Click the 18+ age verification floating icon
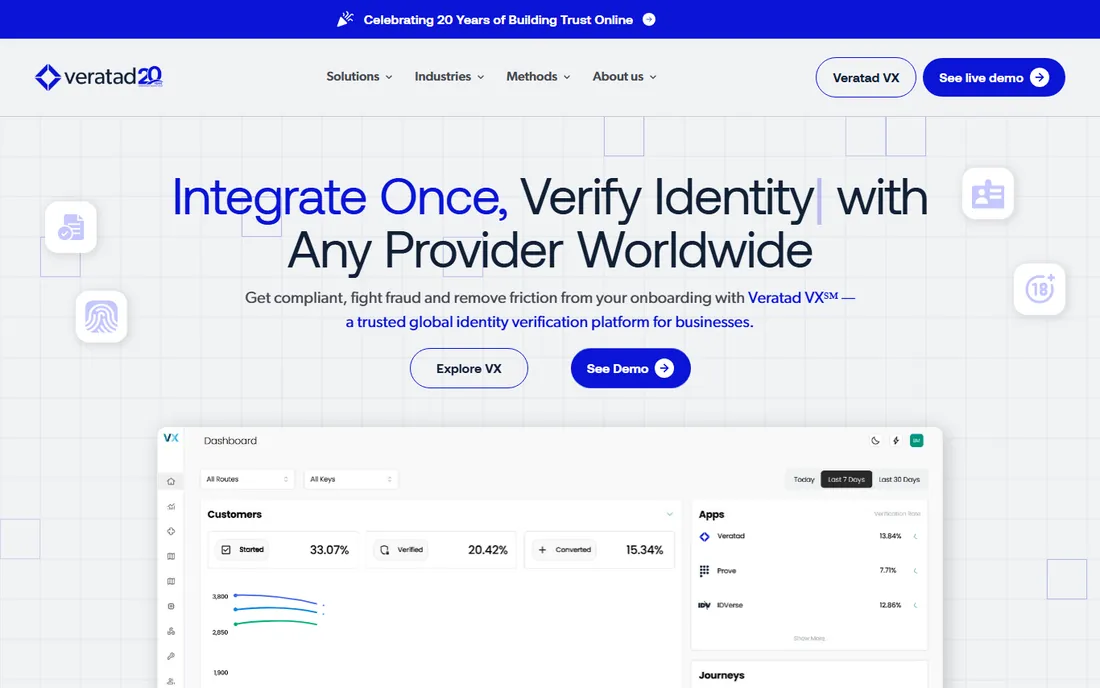Screen dimensions: 1100x688 point(1039,288)
